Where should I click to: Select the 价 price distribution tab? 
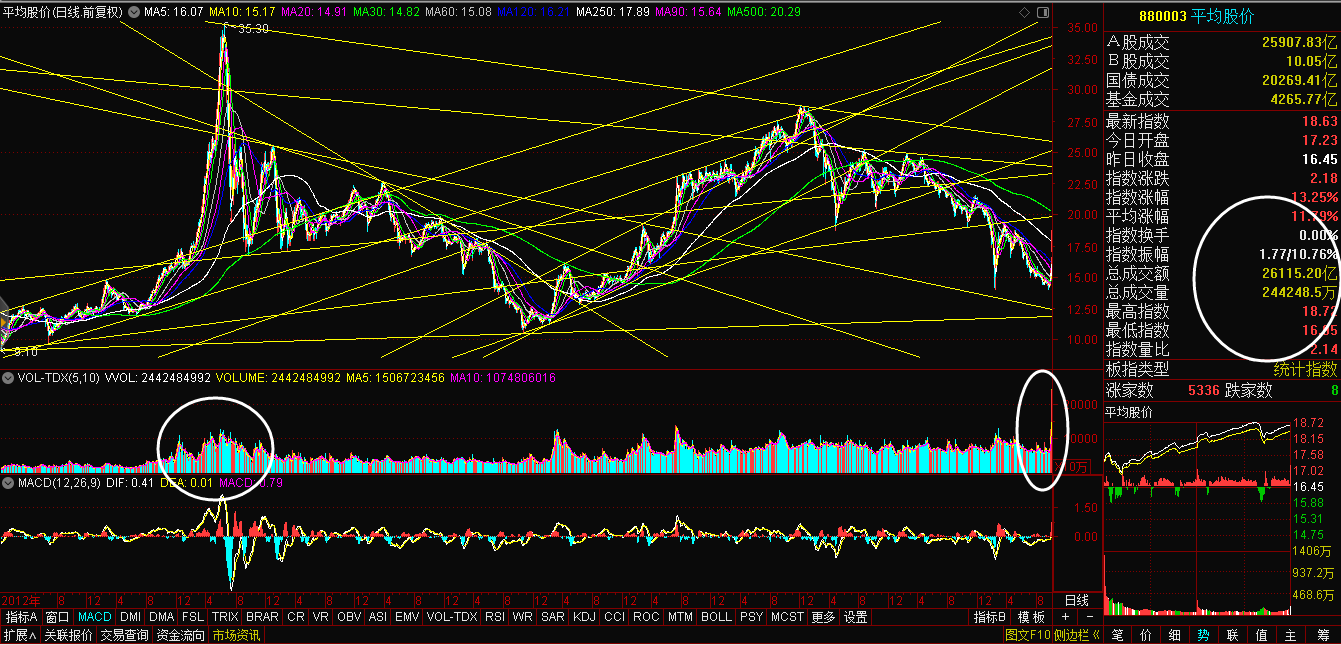point(1146,635)
